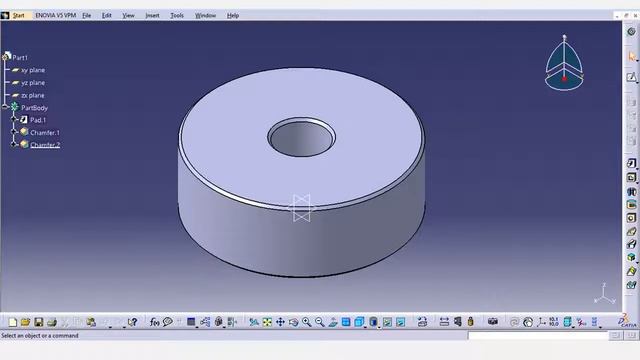Select the Pad tool in right toolbar
This screenshot has height=360, width=640.
point(631,163)
